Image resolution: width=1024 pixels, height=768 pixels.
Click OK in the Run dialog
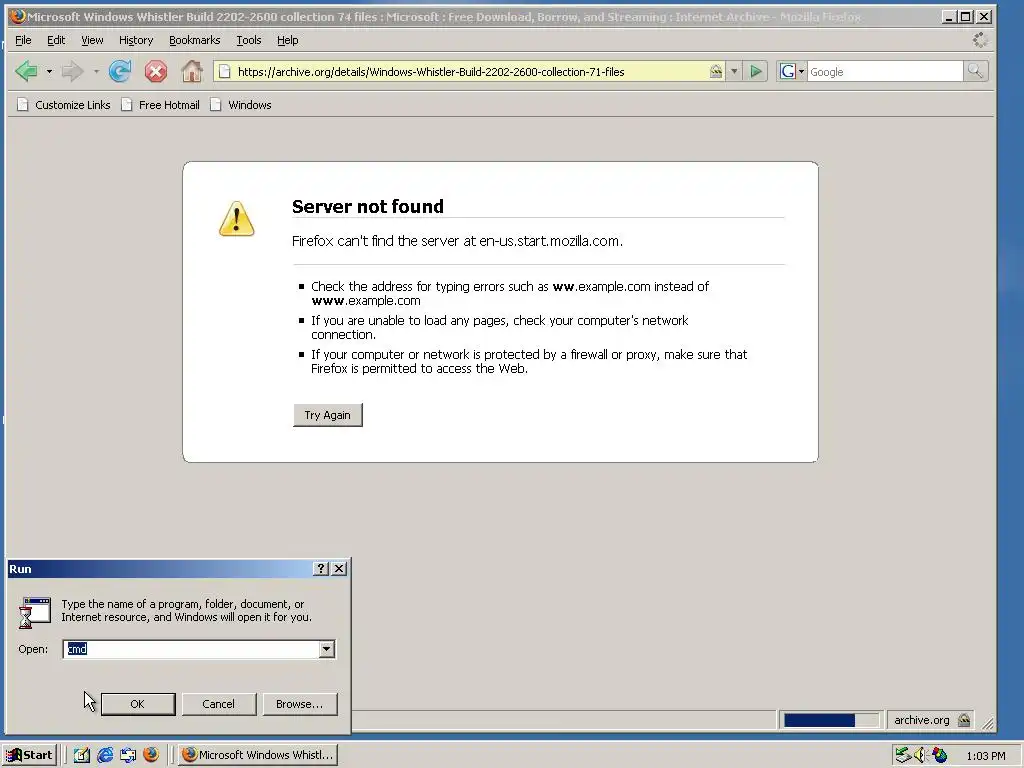click(x=138, y=704)
